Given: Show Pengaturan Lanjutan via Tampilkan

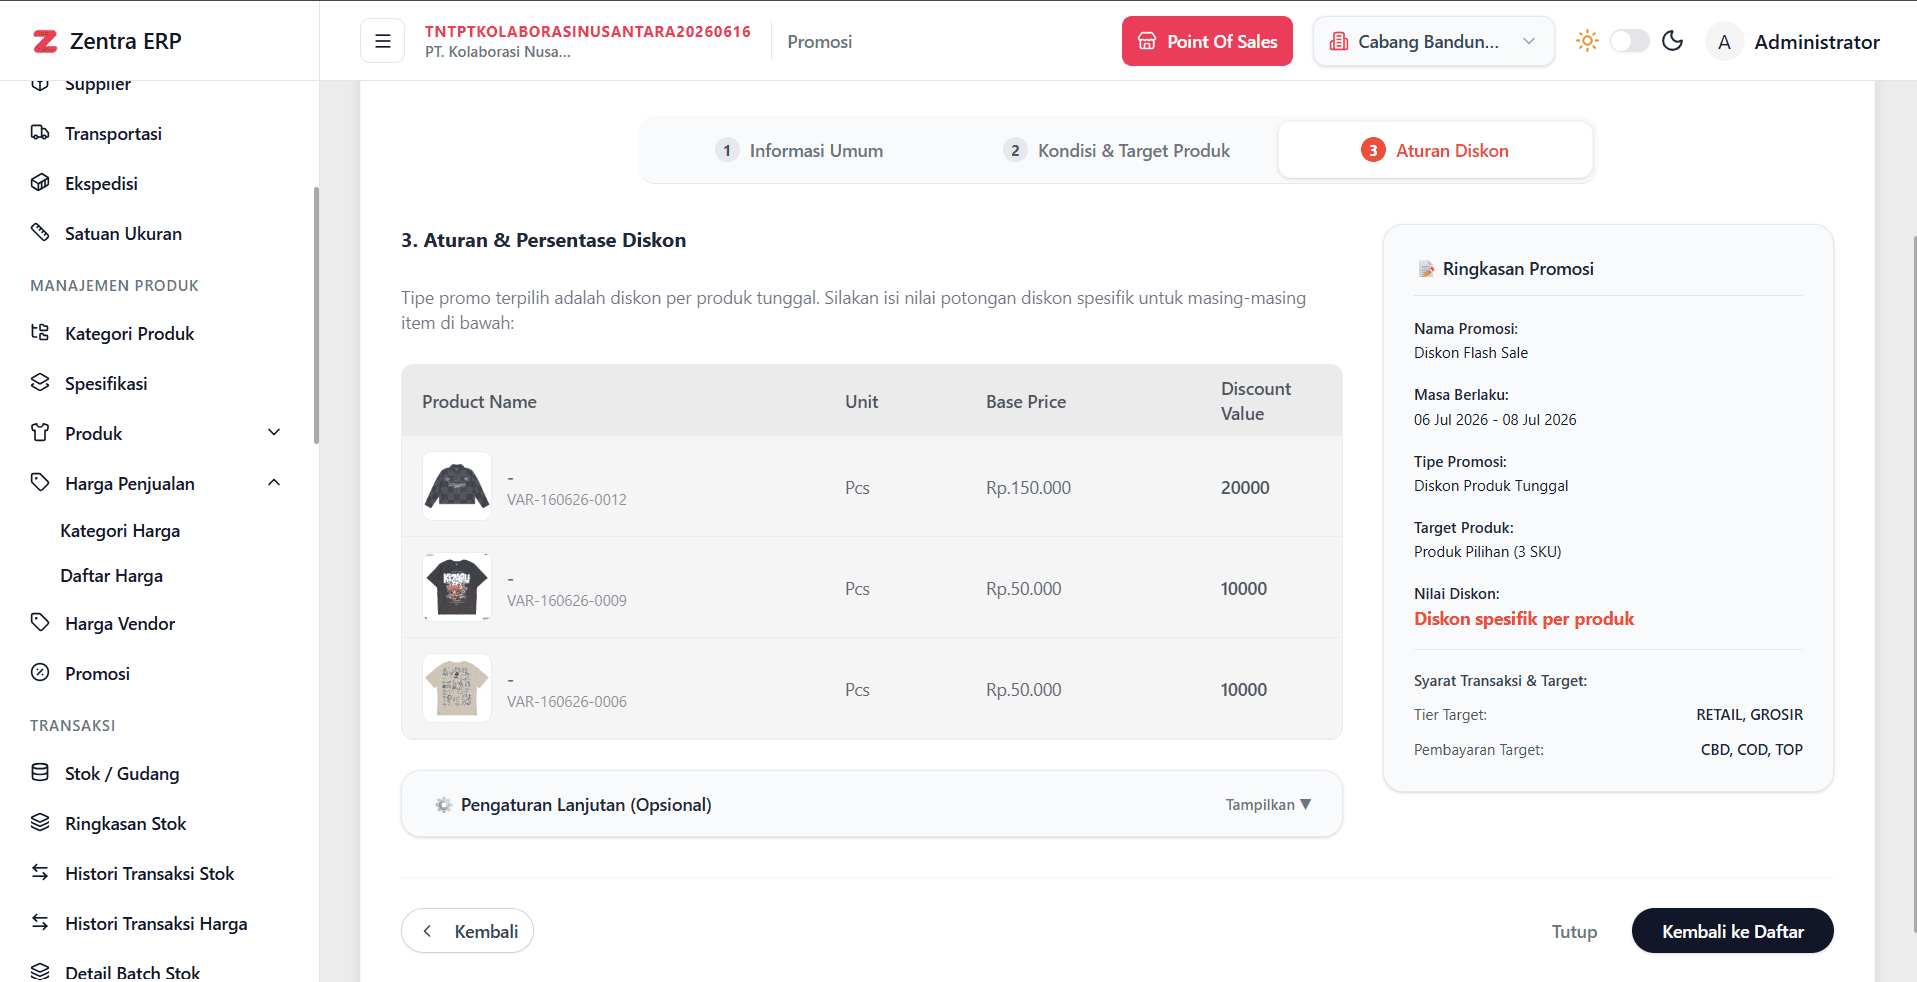Looking at the screenshot, I should click(x=1268, y=805).
